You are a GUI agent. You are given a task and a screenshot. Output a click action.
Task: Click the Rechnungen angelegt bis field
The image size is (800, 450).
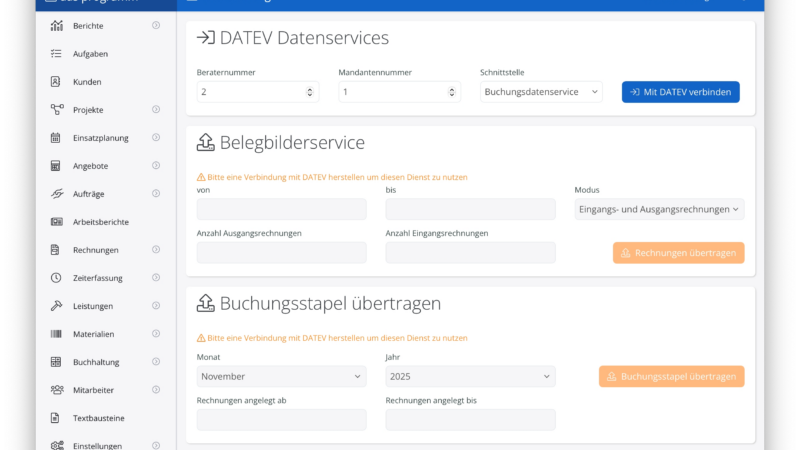(470, 420)
